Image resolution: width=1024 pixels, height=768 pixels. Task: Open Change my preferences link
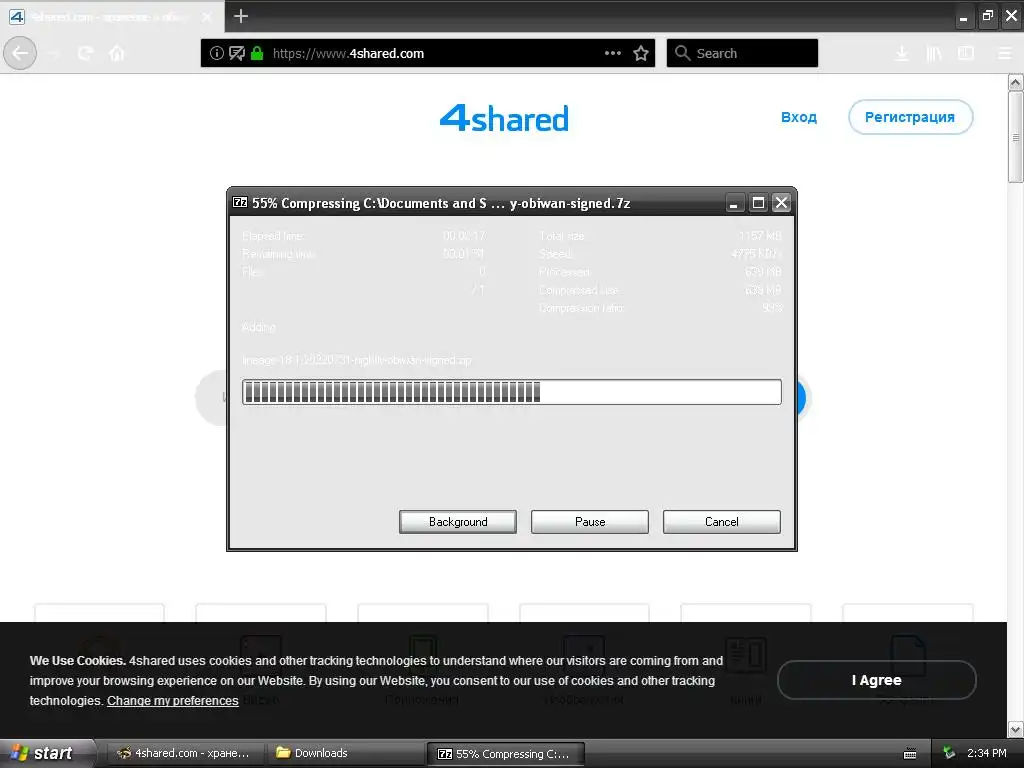(x=172, y=701)
